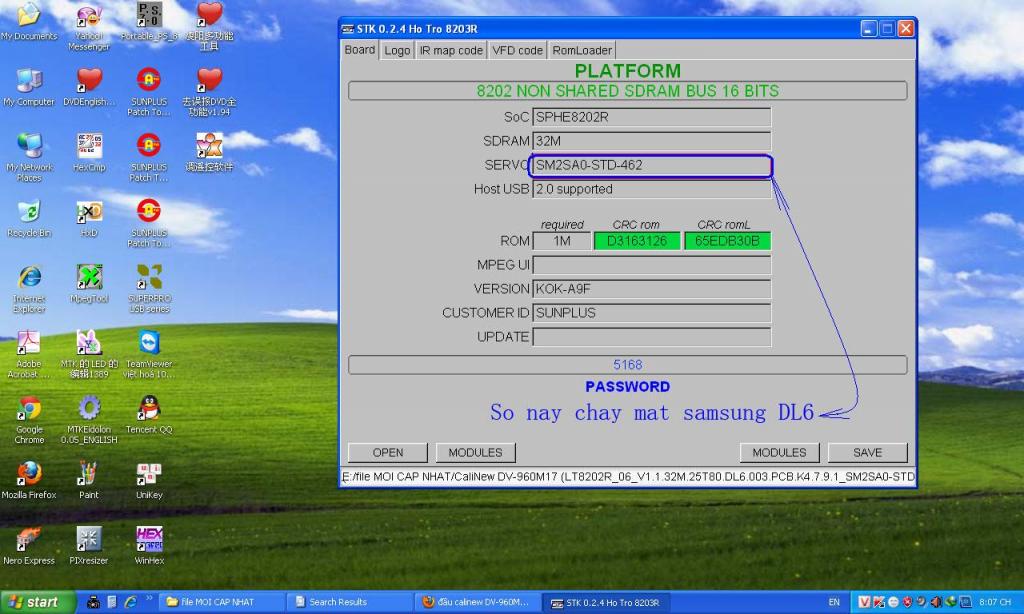Viewport: 1024px width, 614px height.
Task: Click the SERVO field with SM2SA0-STD-462
Action: pyautogui.click(x=651, y=165)
